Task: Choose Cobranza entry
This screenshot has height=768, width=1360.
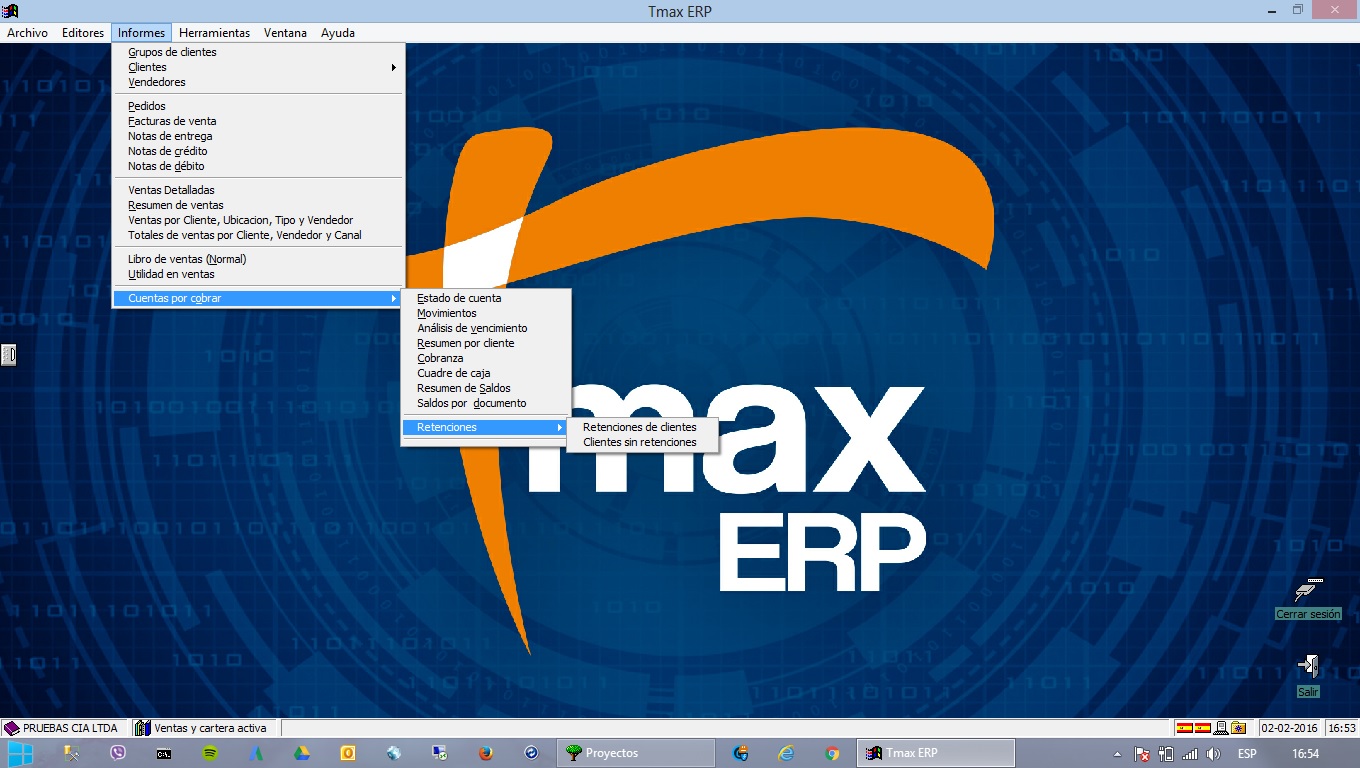Action: click(485, 358)
